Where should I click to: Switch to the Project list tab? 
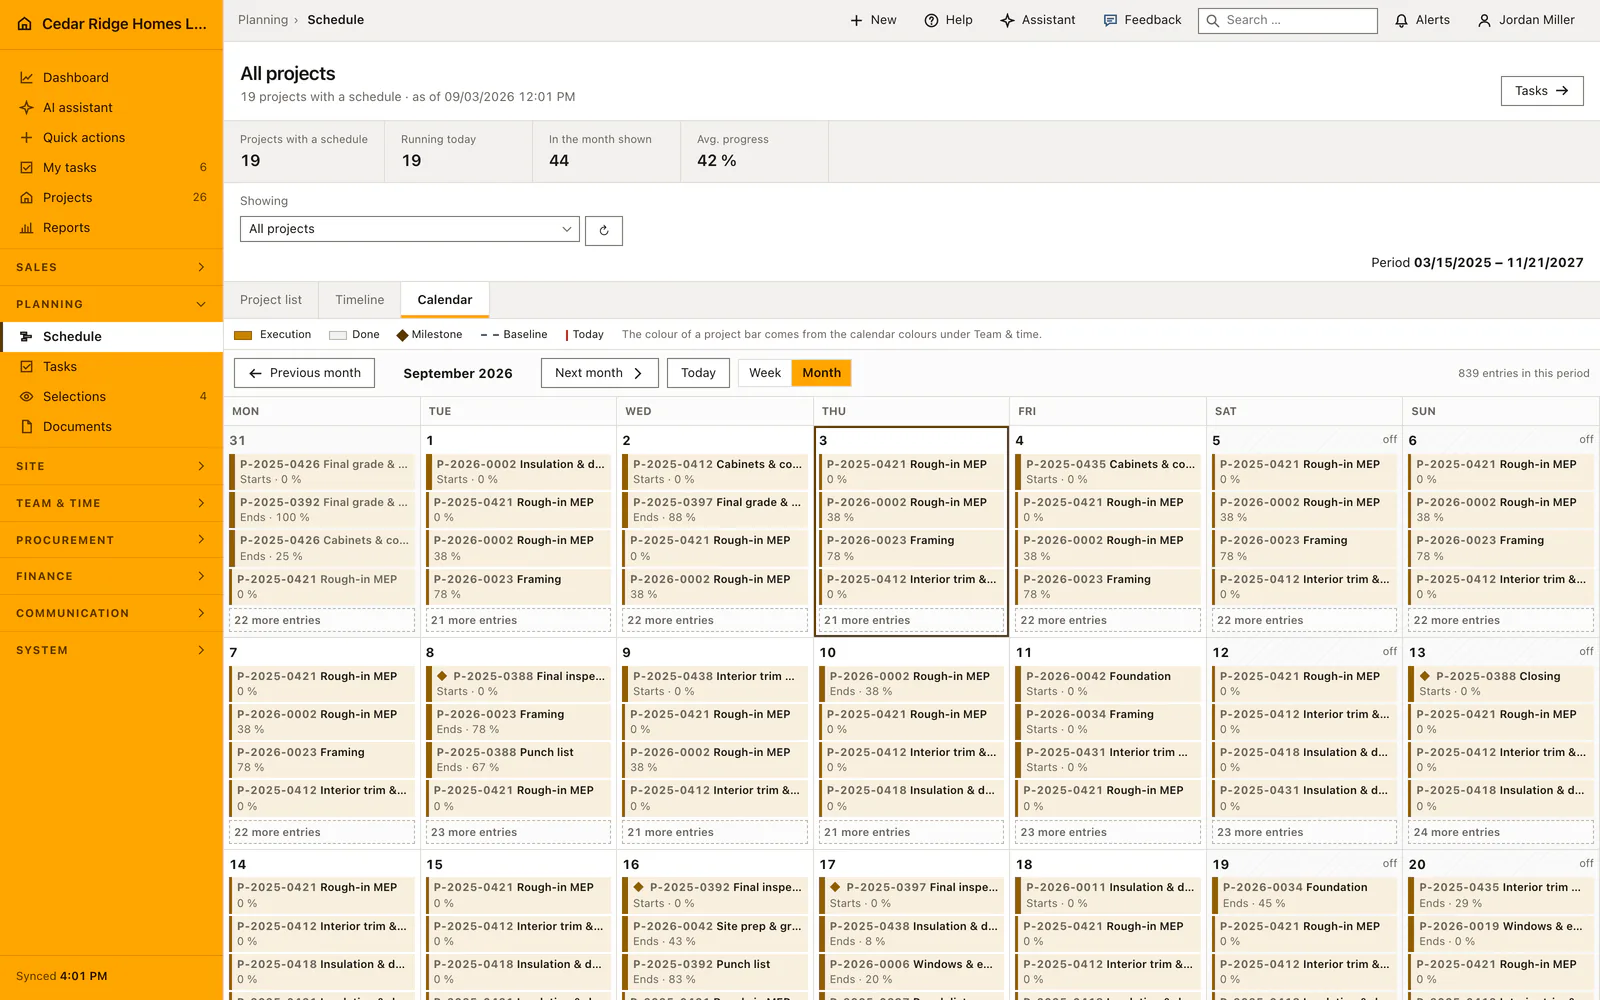pos(271,300)
